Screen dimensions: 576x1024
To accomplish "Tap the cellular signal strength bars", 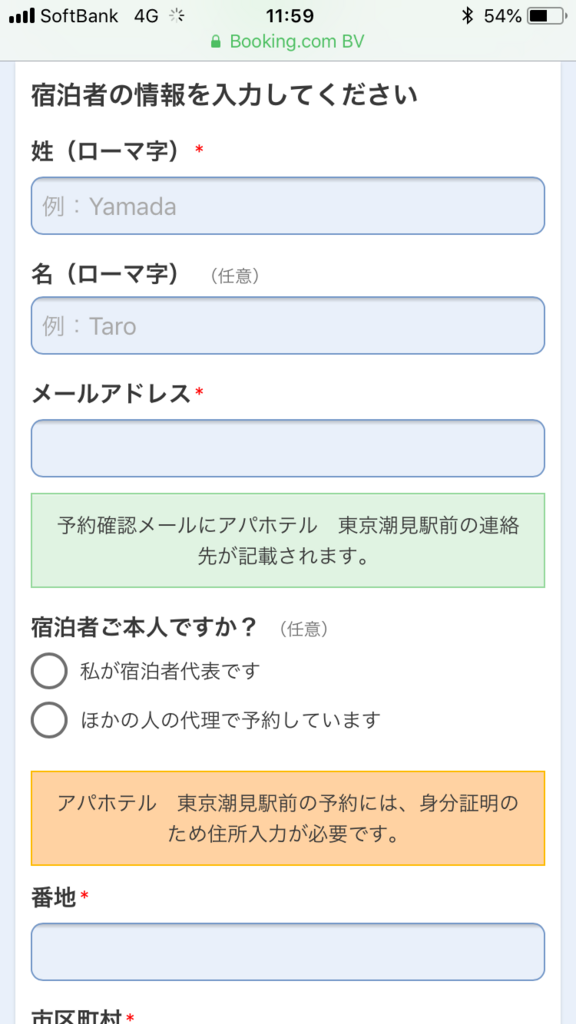I will coord(22,16).
